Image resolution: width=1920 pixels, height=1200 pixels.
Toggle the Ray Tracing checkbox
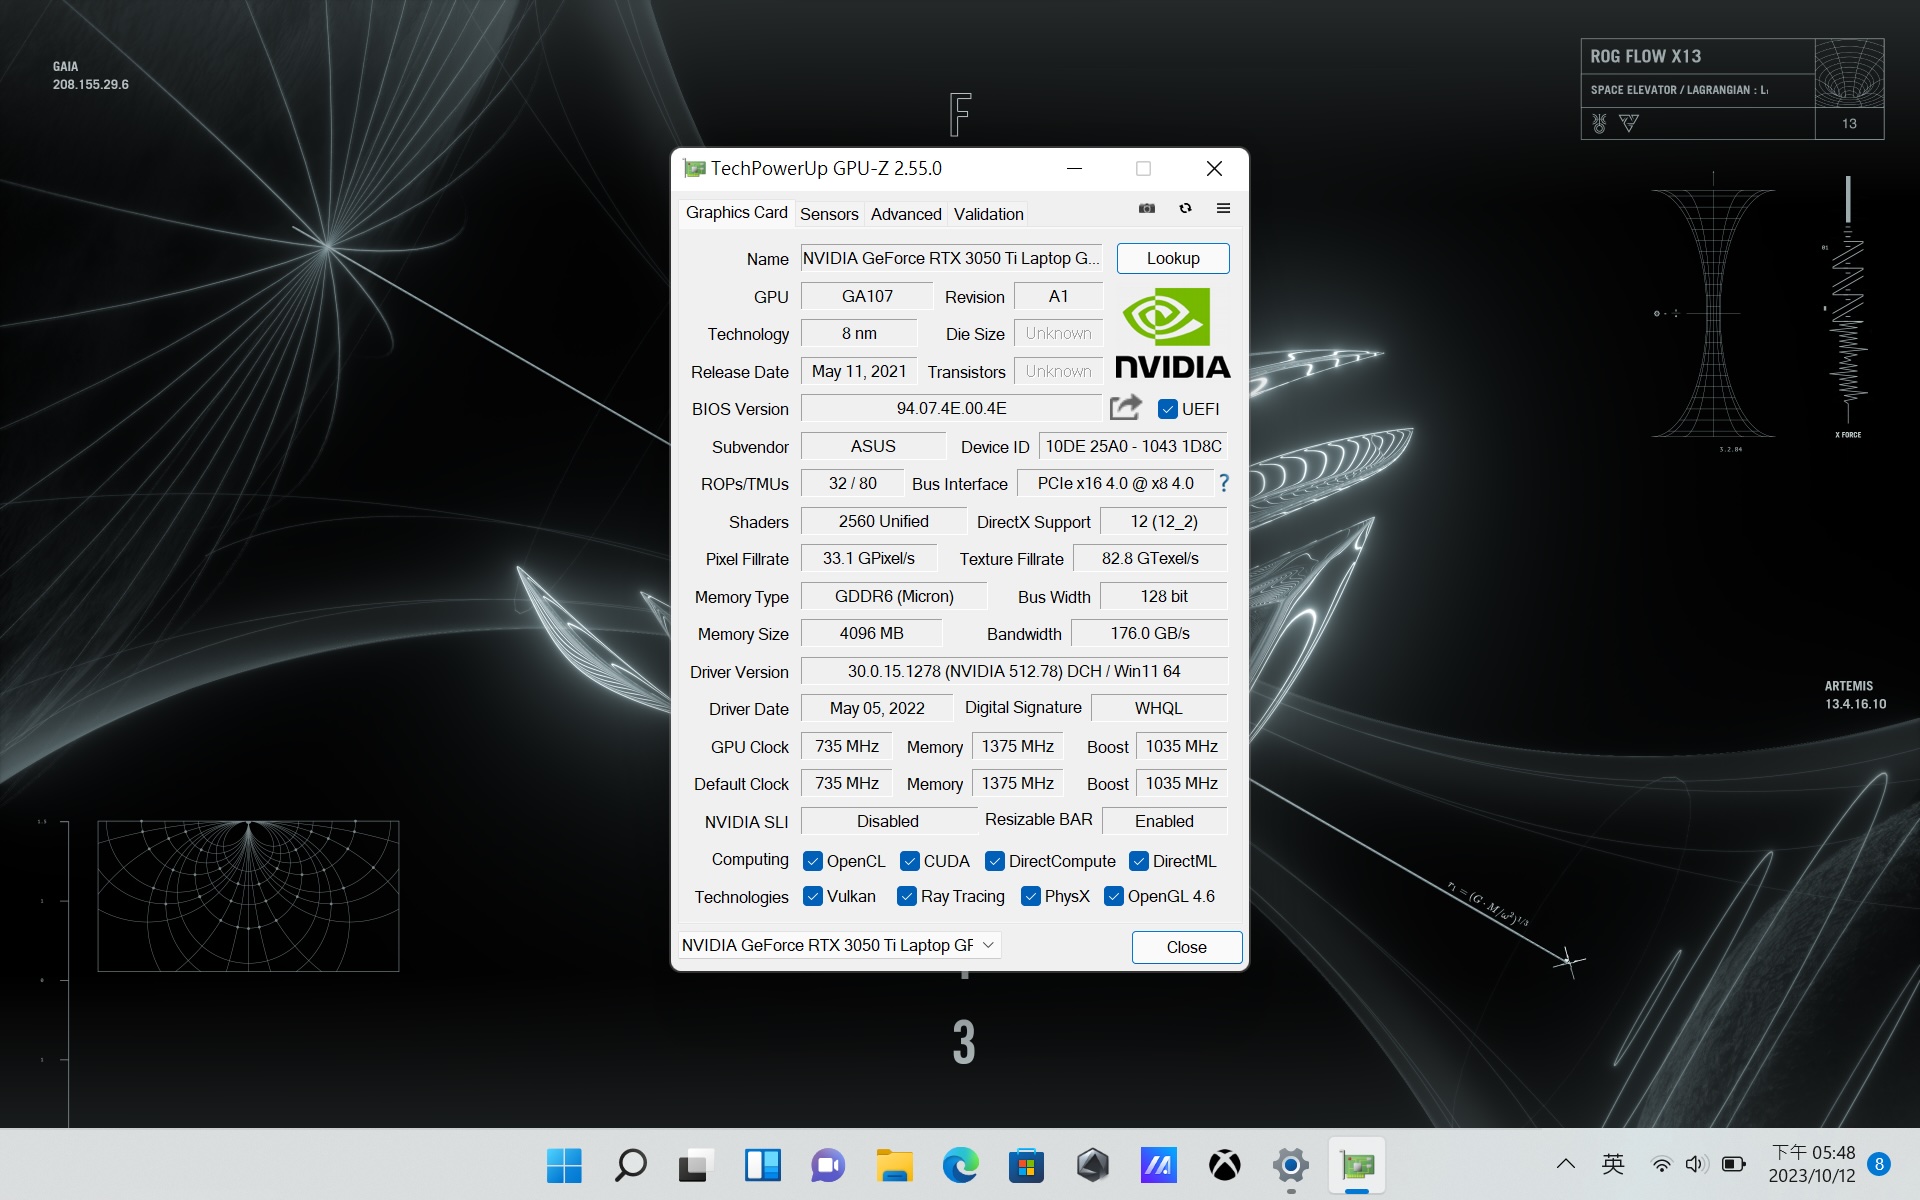tap(907, 896)
